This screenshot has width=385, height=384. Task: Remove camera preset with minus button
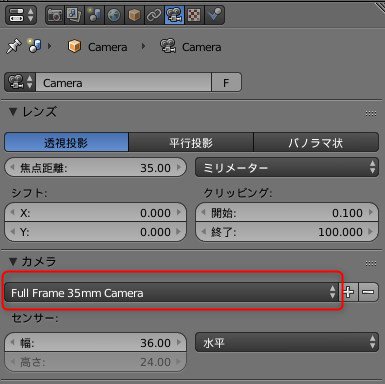[369, 292]
